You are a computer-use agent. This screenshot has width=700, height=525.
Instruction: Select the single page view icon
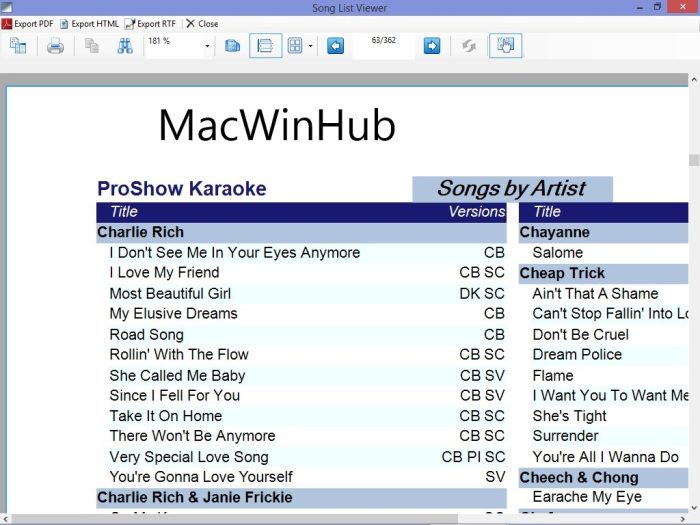(233, 46)
